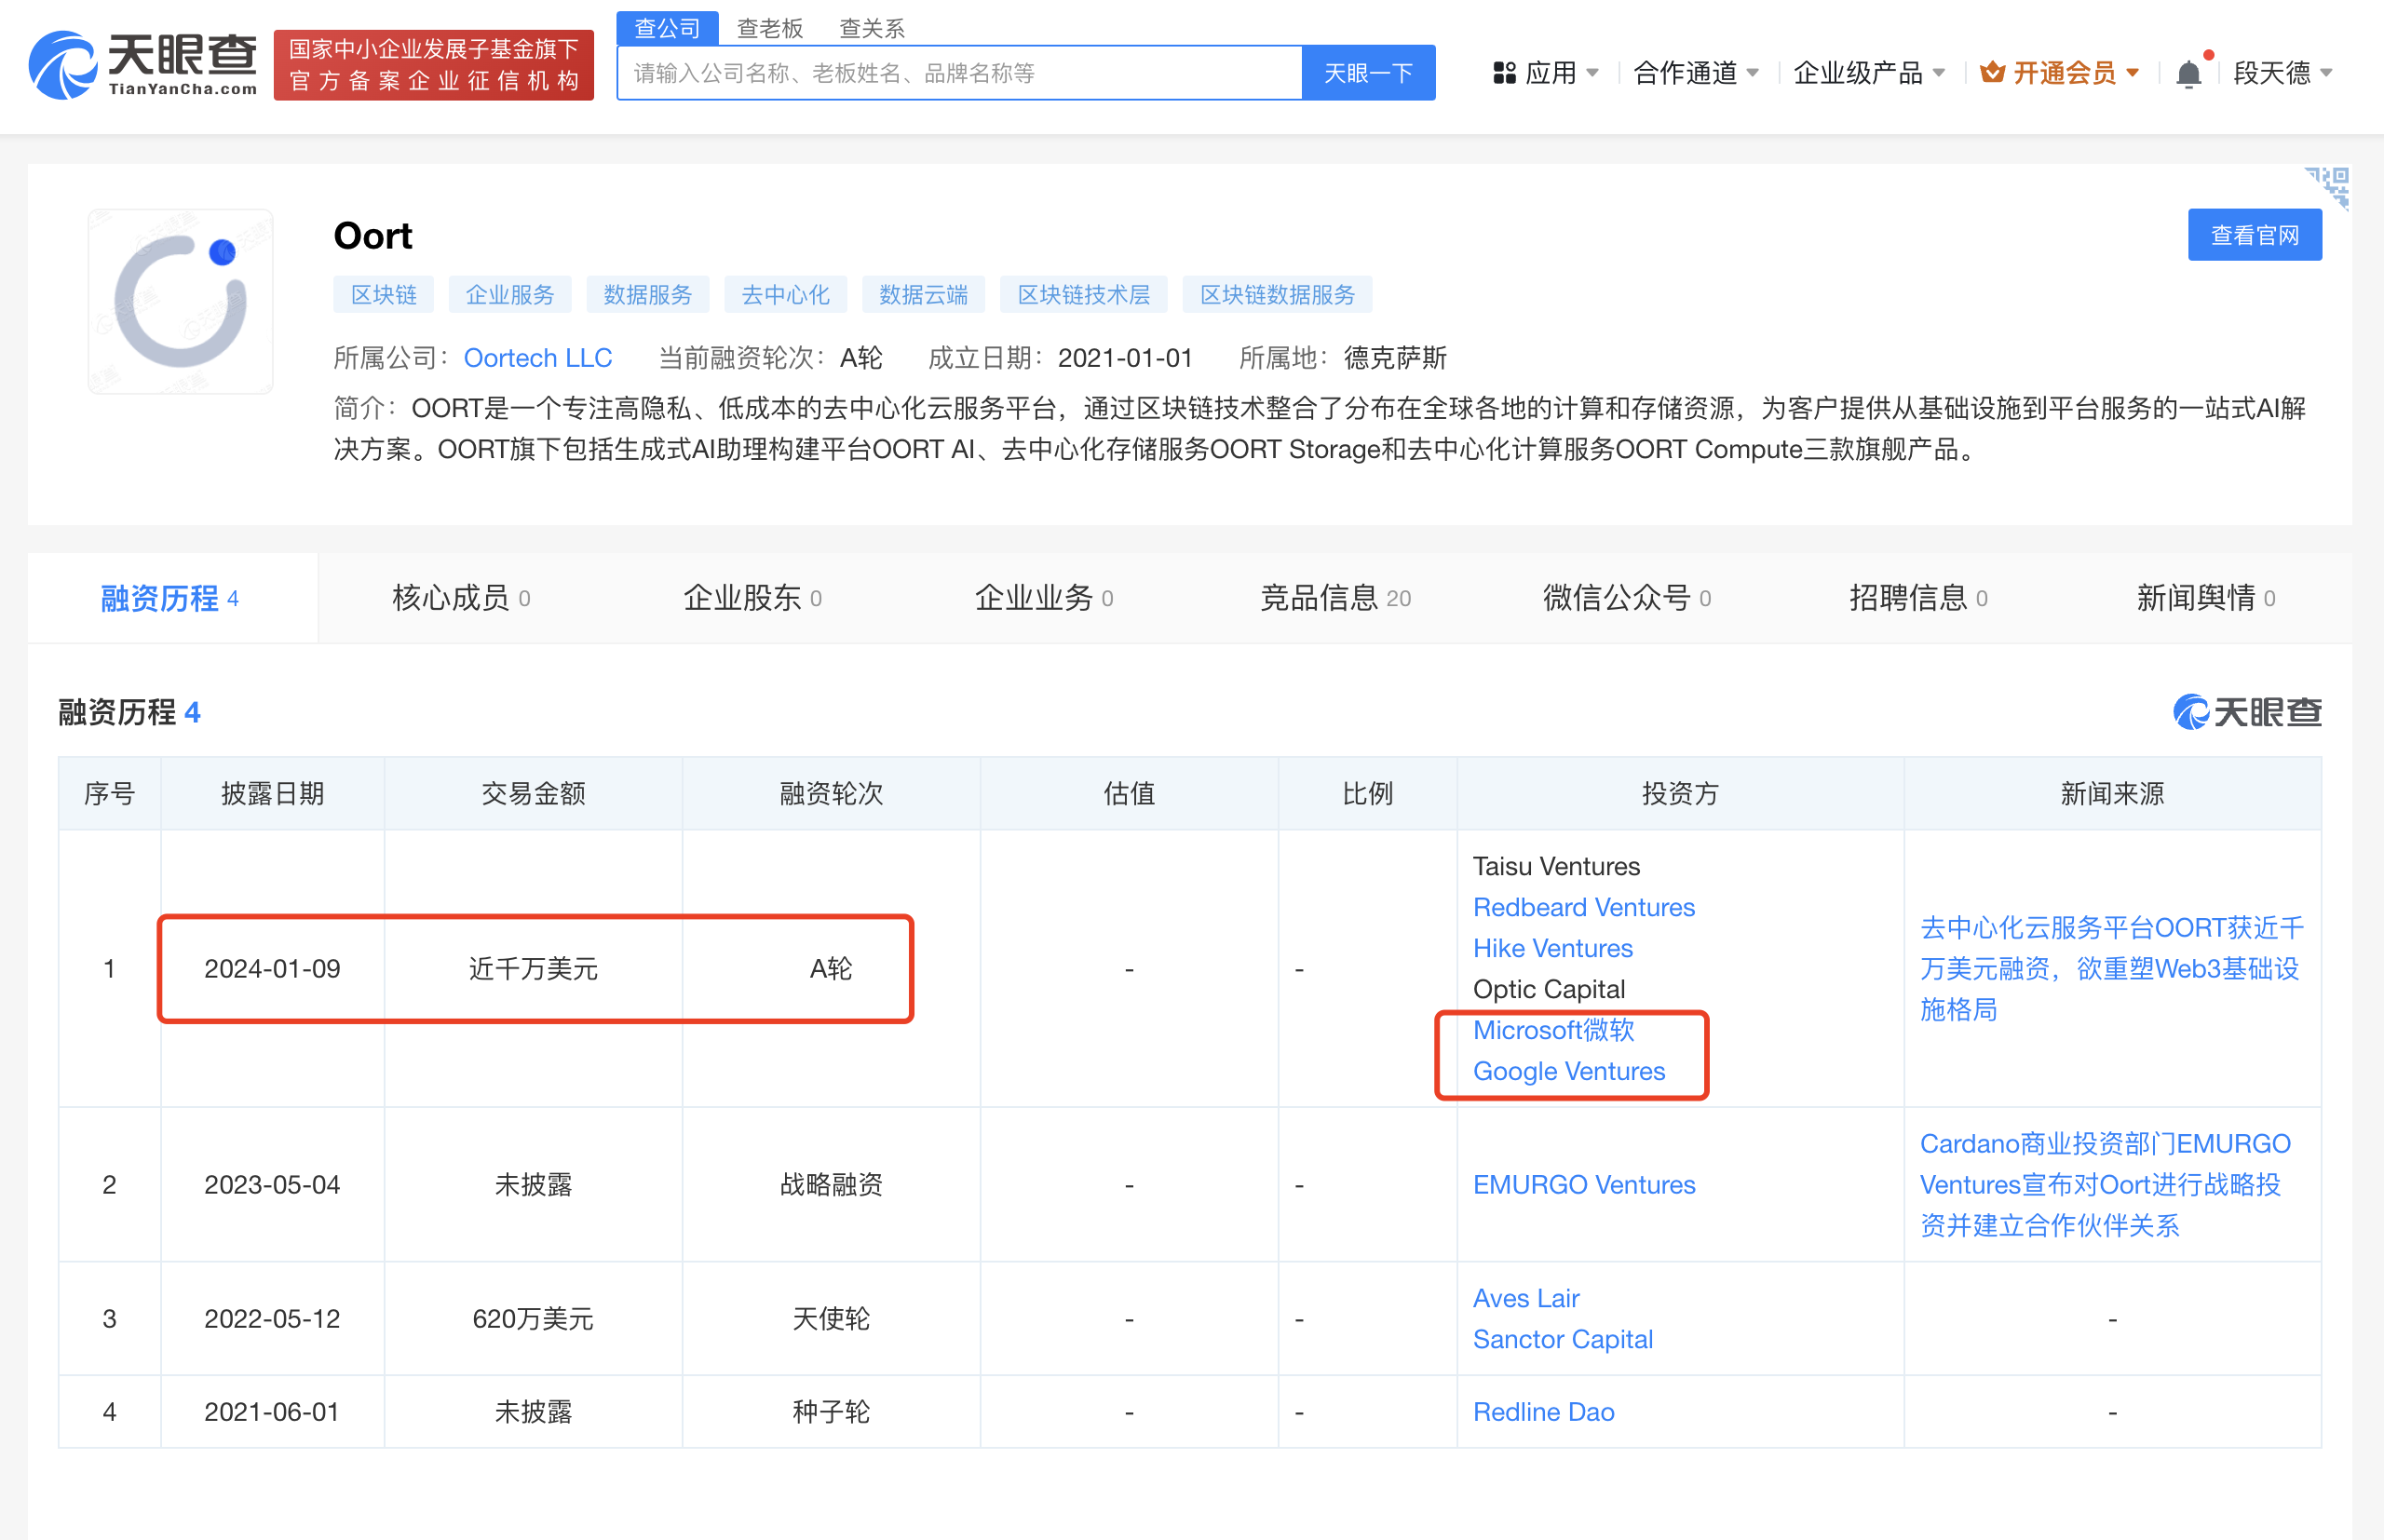Select the 查老板 search tab
The height and width of the screenshot is (1540, 2384).
pyautogui.click(x=770, y=28)
